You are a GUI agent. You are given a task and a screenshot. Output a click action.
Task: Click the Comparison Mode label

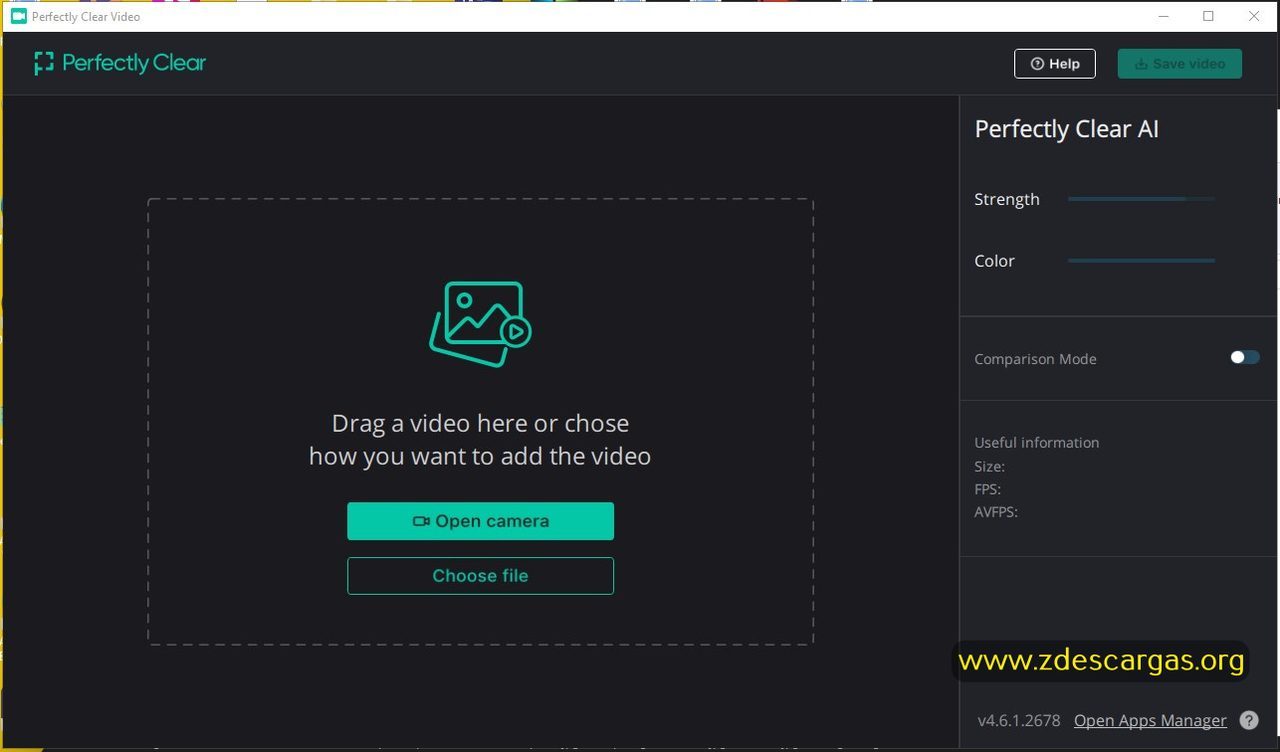pyautogui.click(x=1036, y=359)
